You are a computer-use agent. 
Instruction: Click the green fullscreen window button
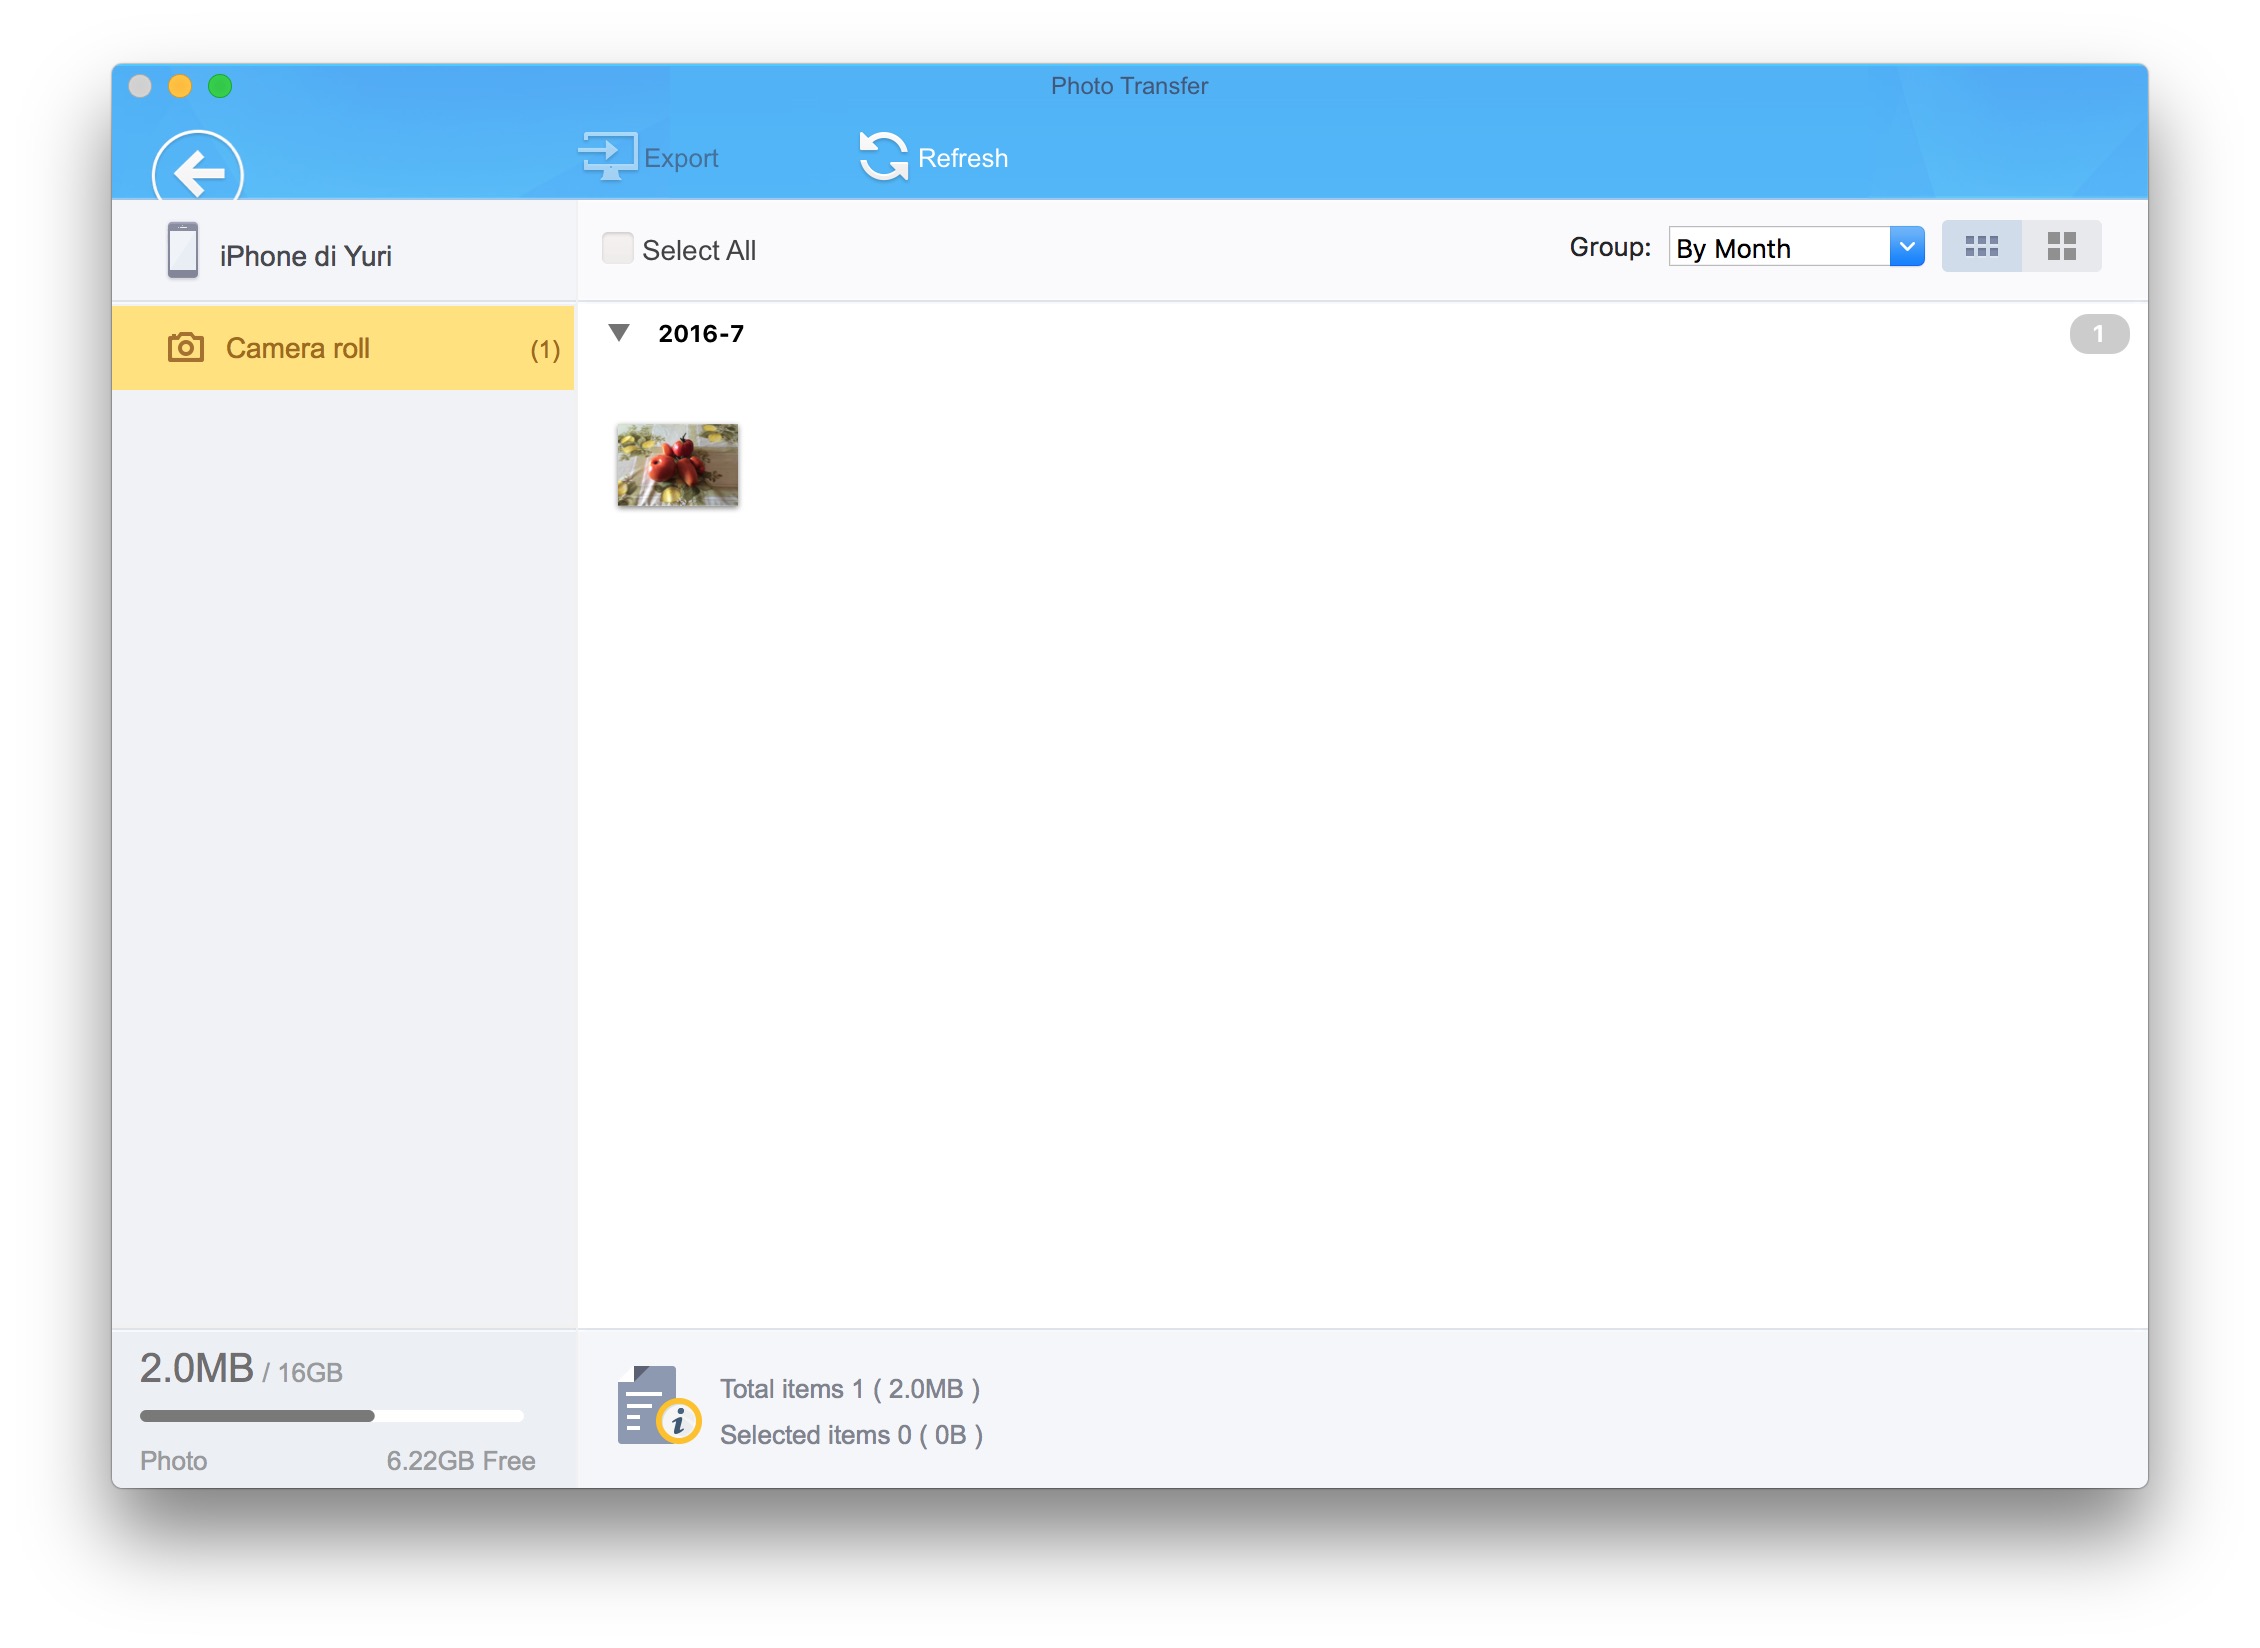pos(220,87)
